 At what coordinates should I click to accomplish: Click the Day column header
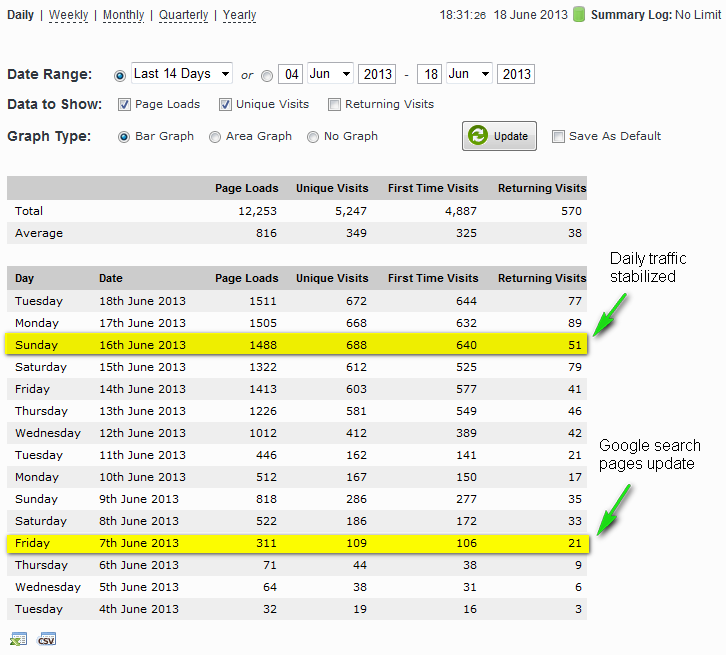coord(25,278)
